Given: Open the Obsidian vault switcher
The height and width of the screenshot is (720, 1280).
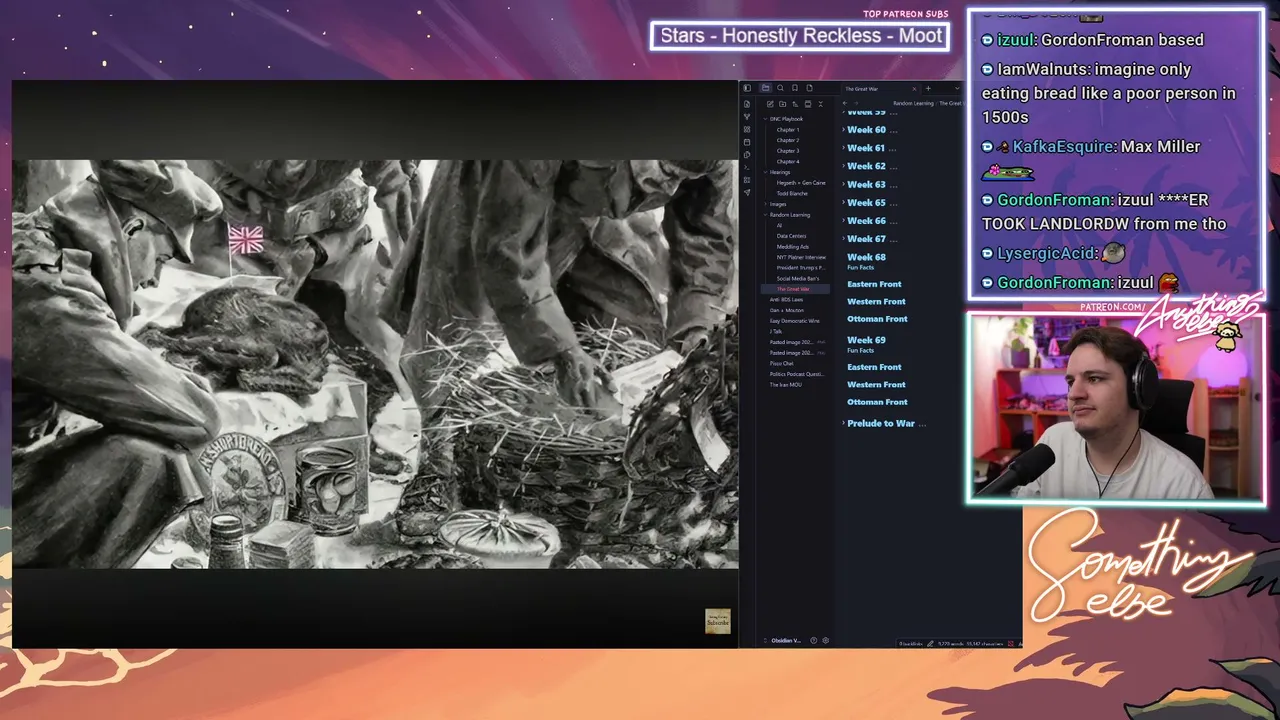Looking at the screenshot, I should [x=784, y=640].
